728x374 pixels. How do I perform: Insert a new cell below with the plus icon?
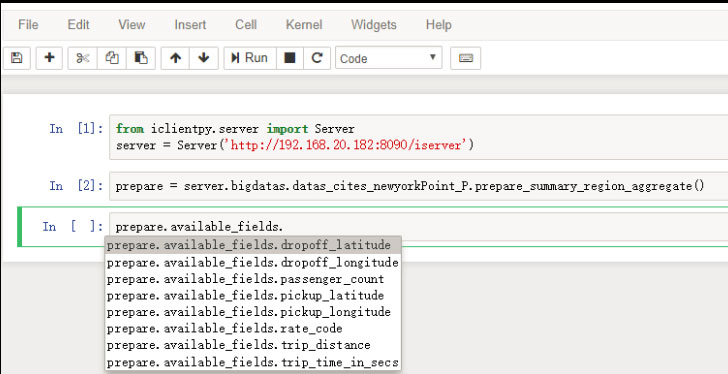coord(49,58)
